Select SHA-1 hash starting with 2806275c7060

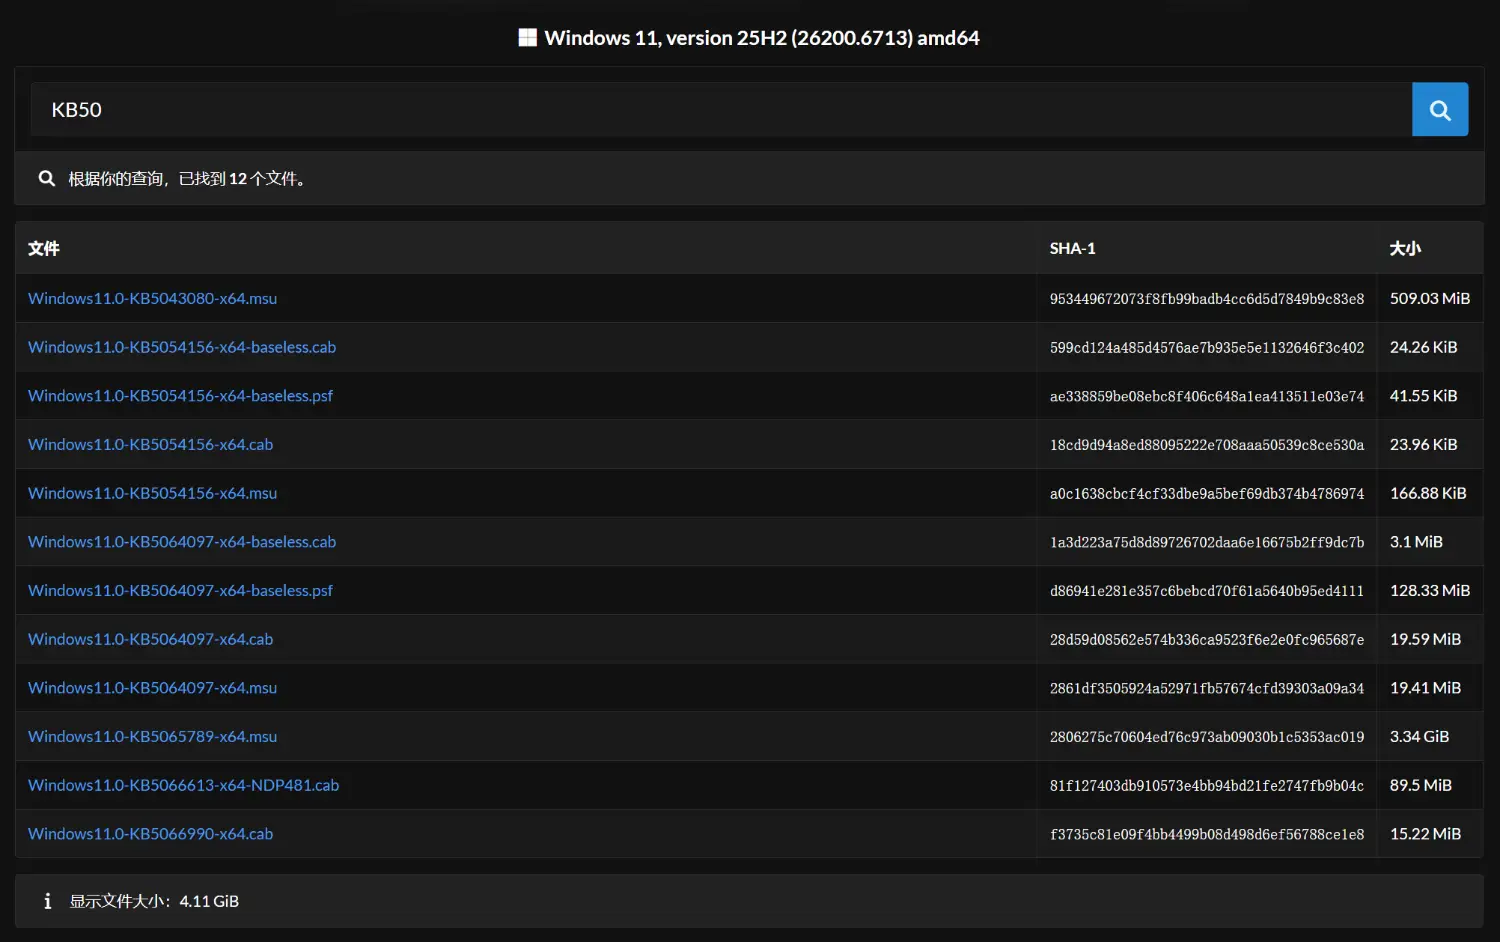(1207, 736)
